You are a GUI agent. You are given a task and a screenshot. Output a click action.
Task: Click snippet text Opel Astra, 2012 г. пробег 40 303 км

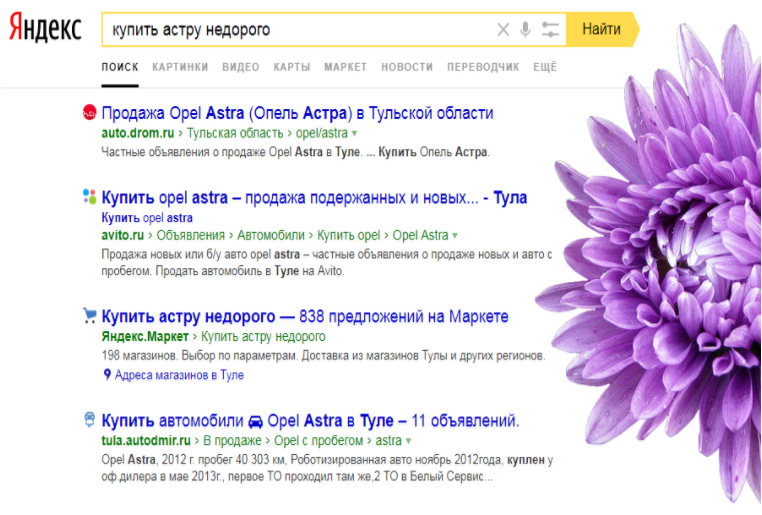194,460
